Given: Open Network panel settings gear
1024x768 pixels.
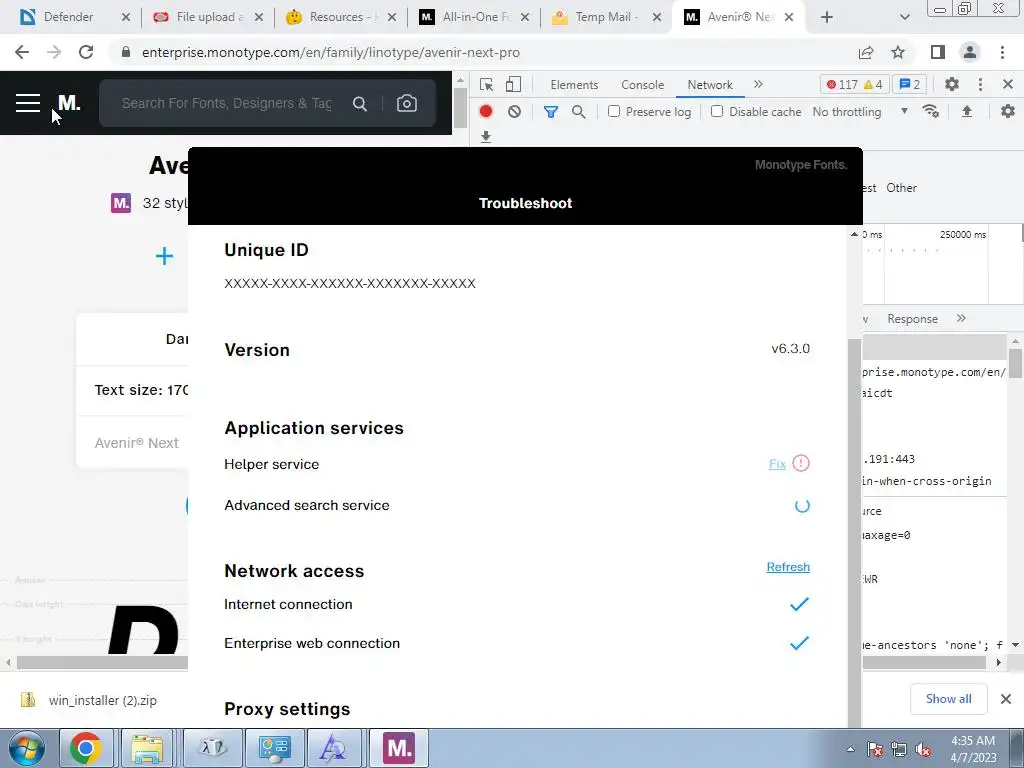Looking at the screenshot, I should point(1008,112).
